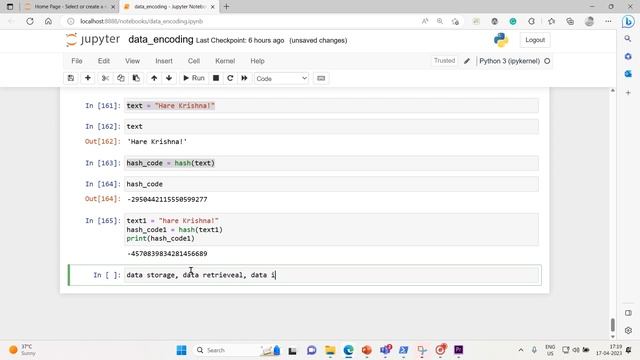Screen dimensions: 640x360
Task: Open Microsoft Edge from the taskbar
Action: [348, 350]
